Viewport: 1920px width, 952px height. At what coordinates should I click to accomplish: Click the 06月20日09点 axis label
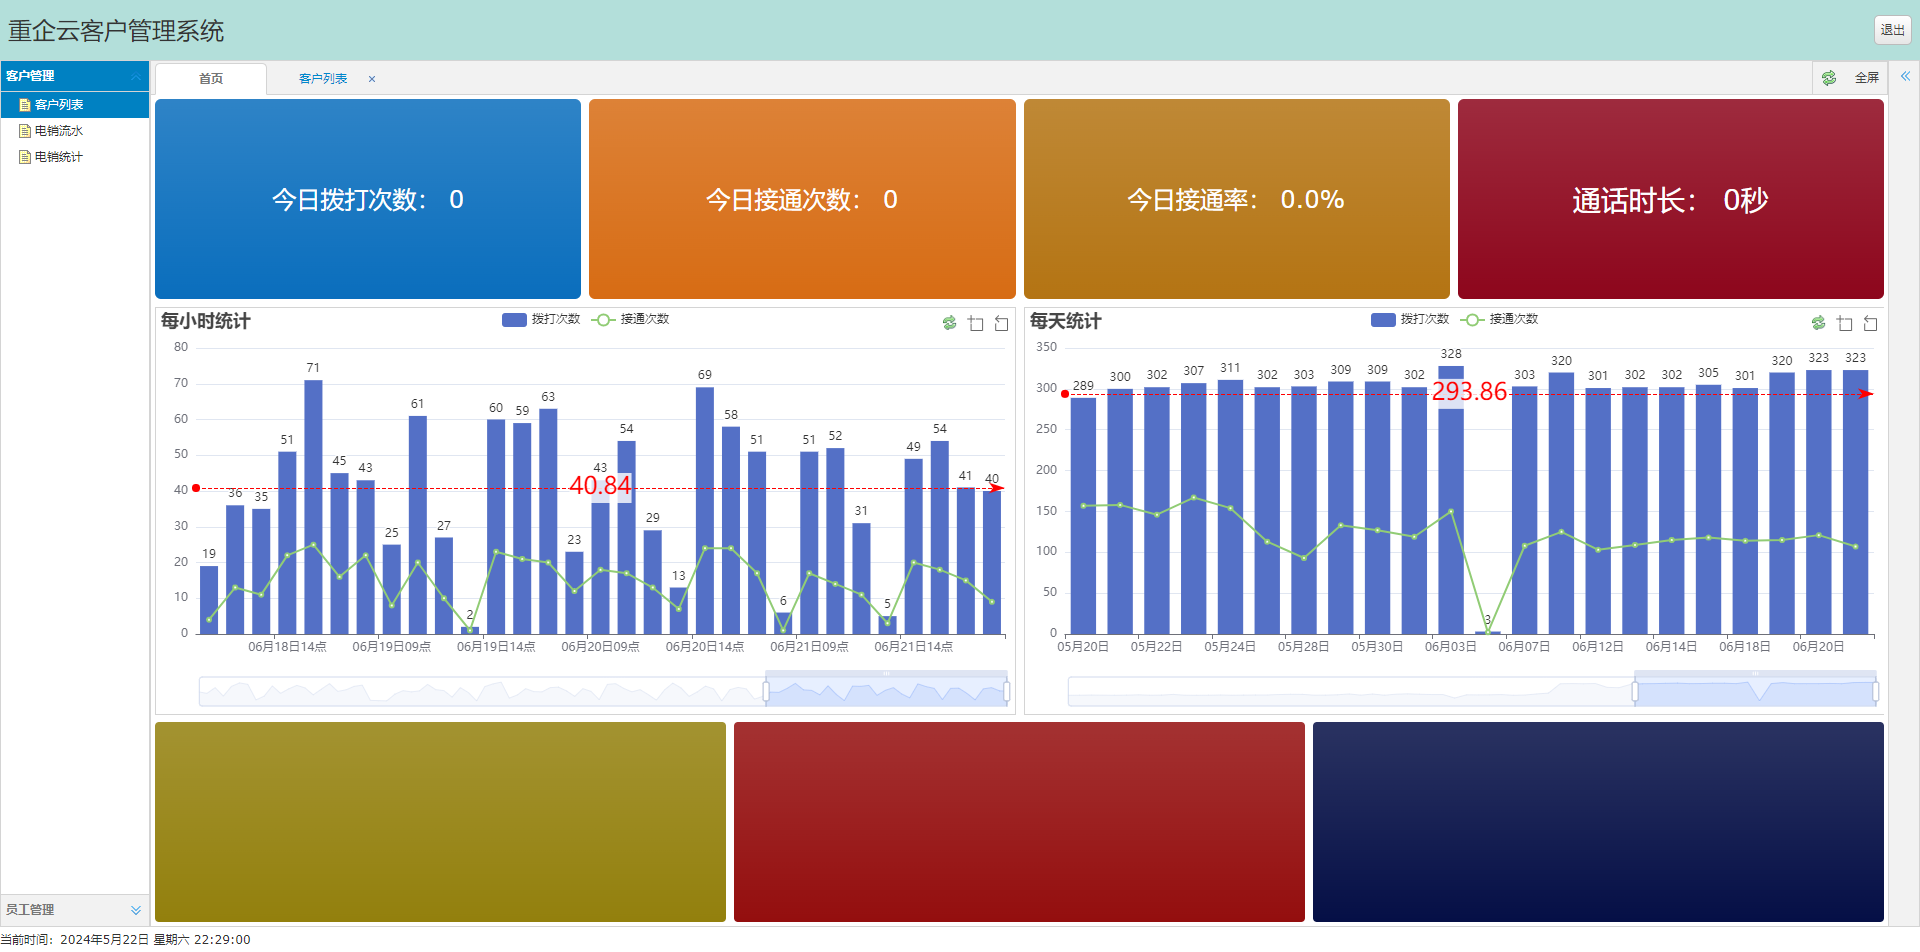click(x=600, y=647)
